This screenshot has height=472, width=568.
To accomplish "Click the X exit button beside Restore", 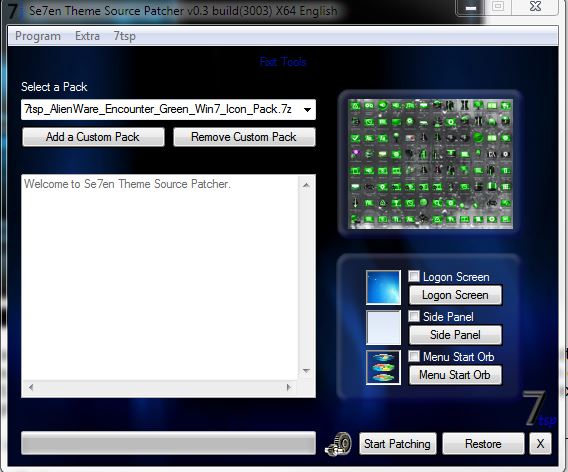I will (x=540, y=443).
